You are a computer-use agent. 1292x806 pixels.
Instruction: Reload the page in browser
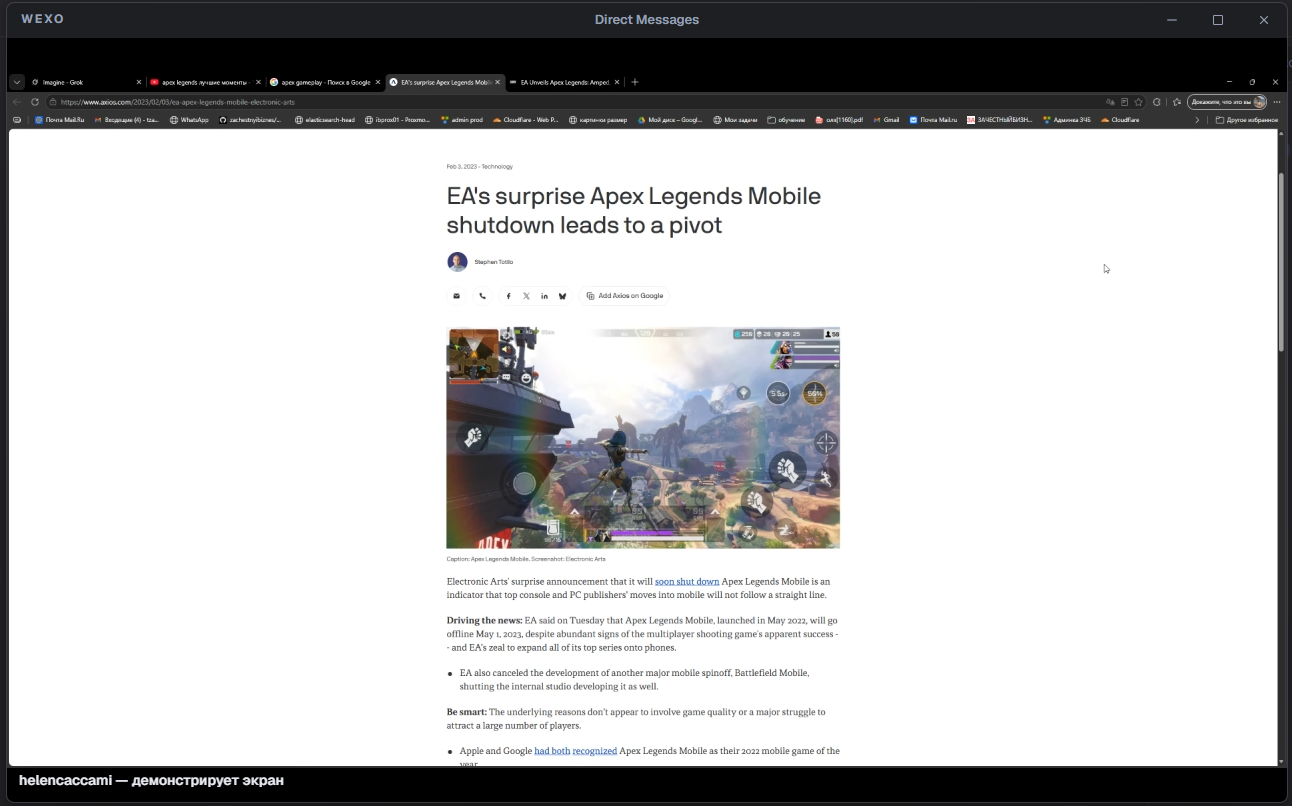point(35,102)
